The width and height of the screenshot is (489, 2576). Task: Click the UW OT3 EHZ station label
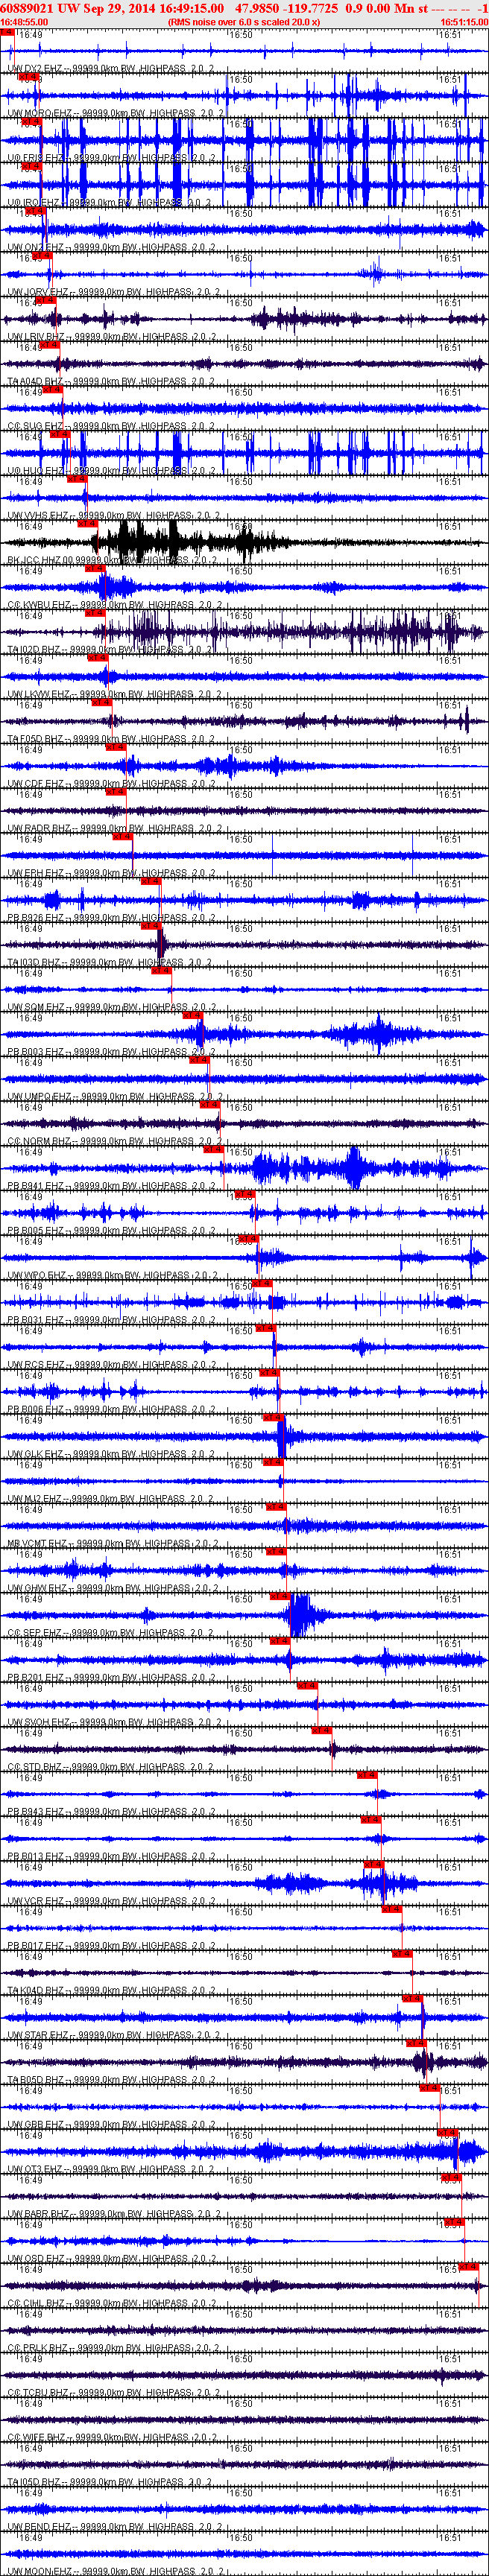coord(111,2170)
